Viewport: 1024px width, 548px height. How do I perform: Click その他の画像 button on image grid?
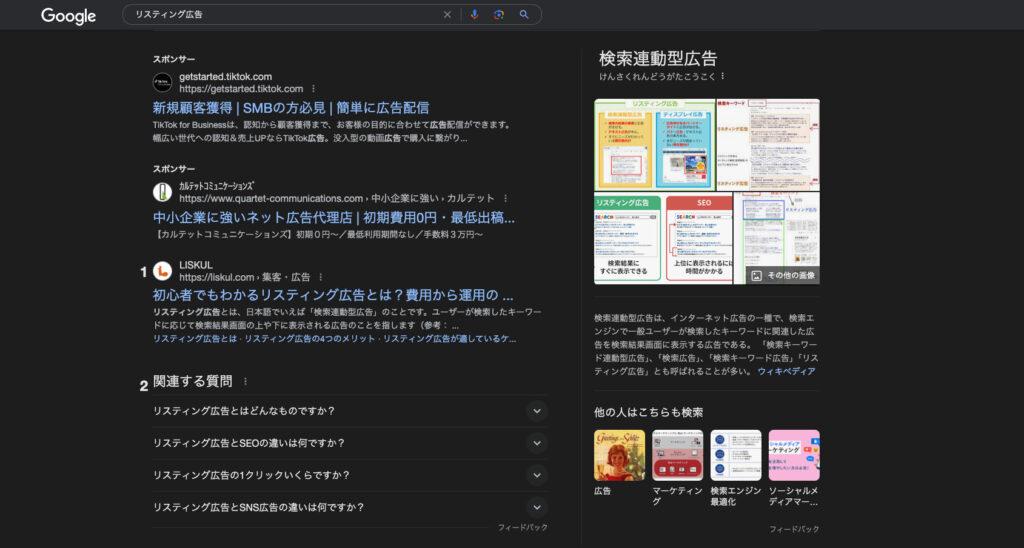pyautogui.click(x=783, y=275)
